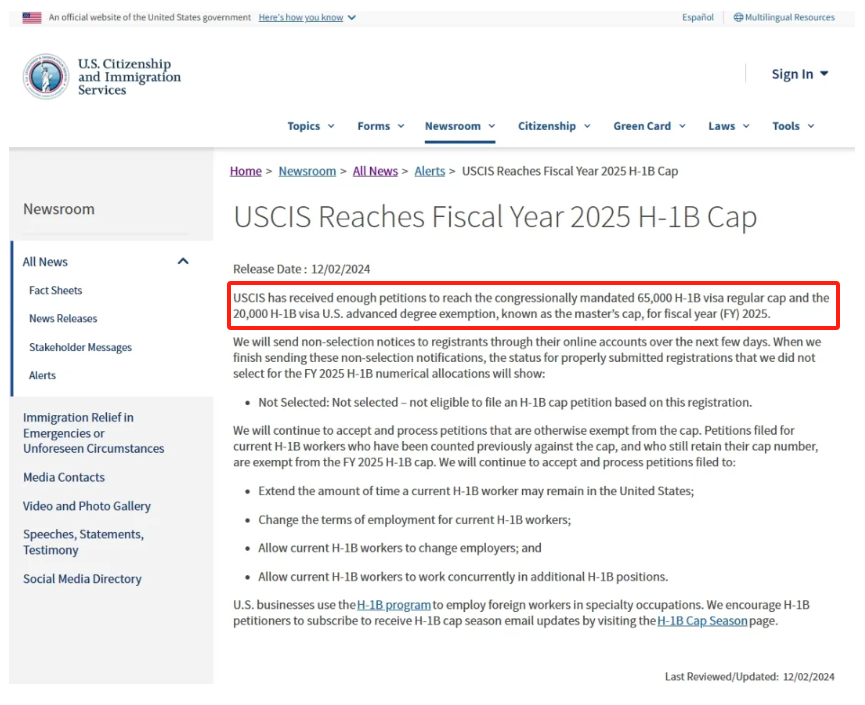
Task: Click the "Extend the amount of time" bullet
Action: click(x=476, y=491)
